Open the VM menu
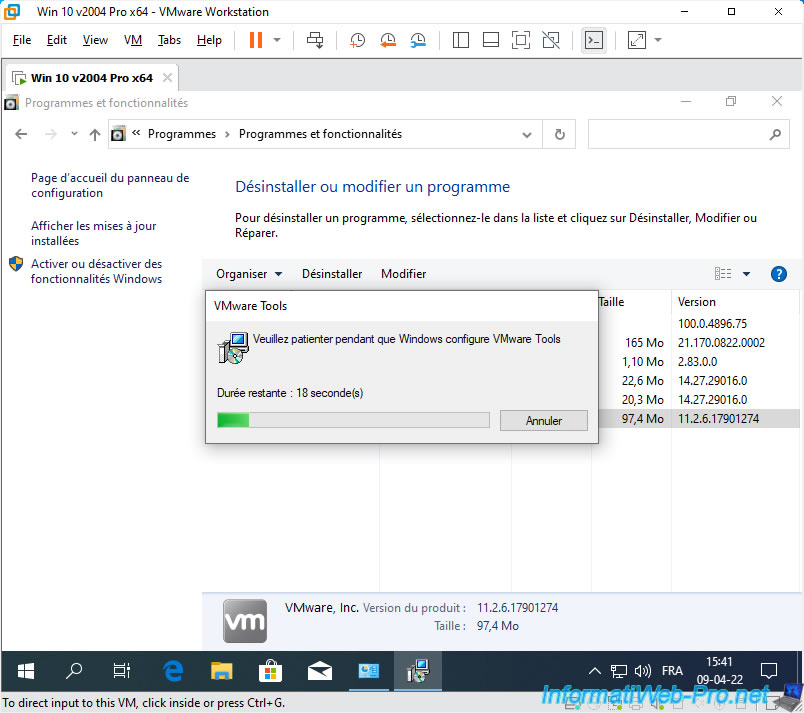 [x=133, y=40]
